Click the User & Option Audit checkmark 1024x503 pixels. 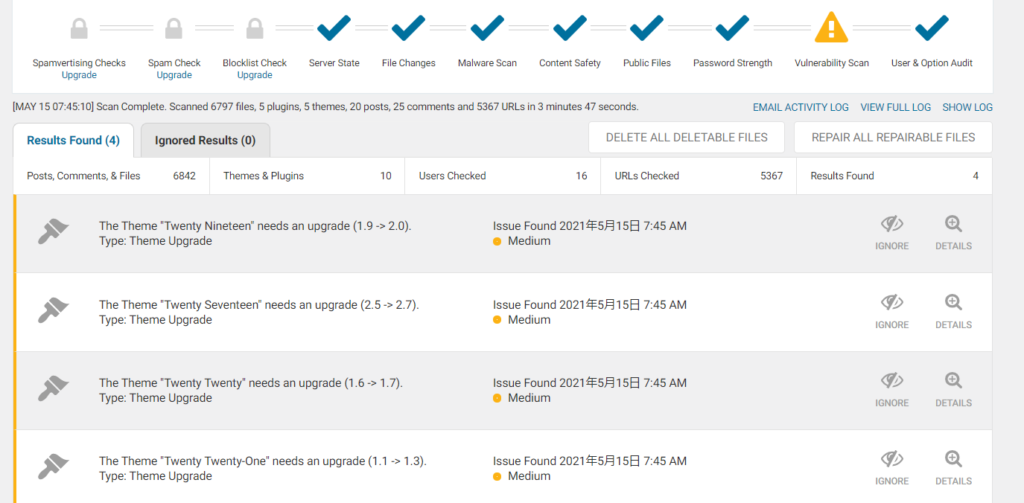(x=932, y=27)
